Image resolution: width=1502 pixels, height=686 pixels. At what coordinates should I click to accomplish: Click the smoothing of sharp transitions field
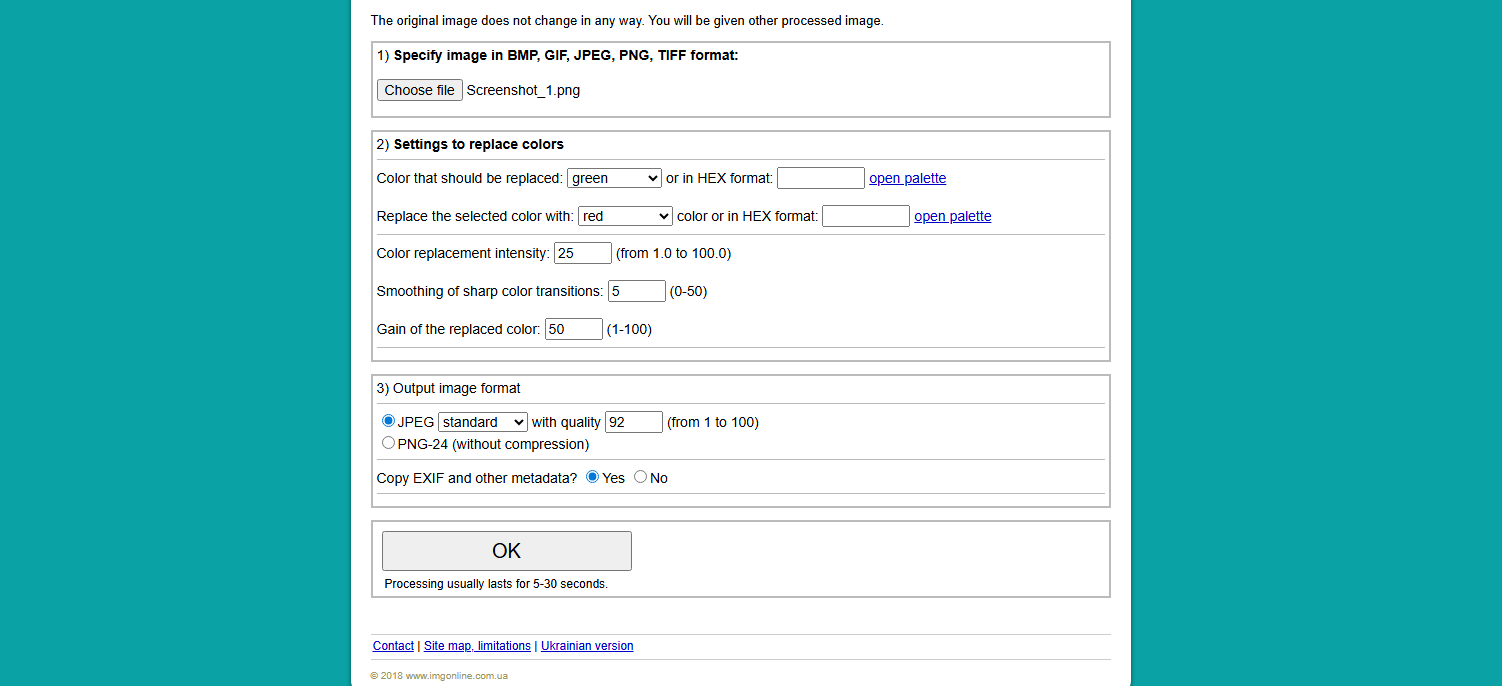pyautogui.click(x=637, y=290)
